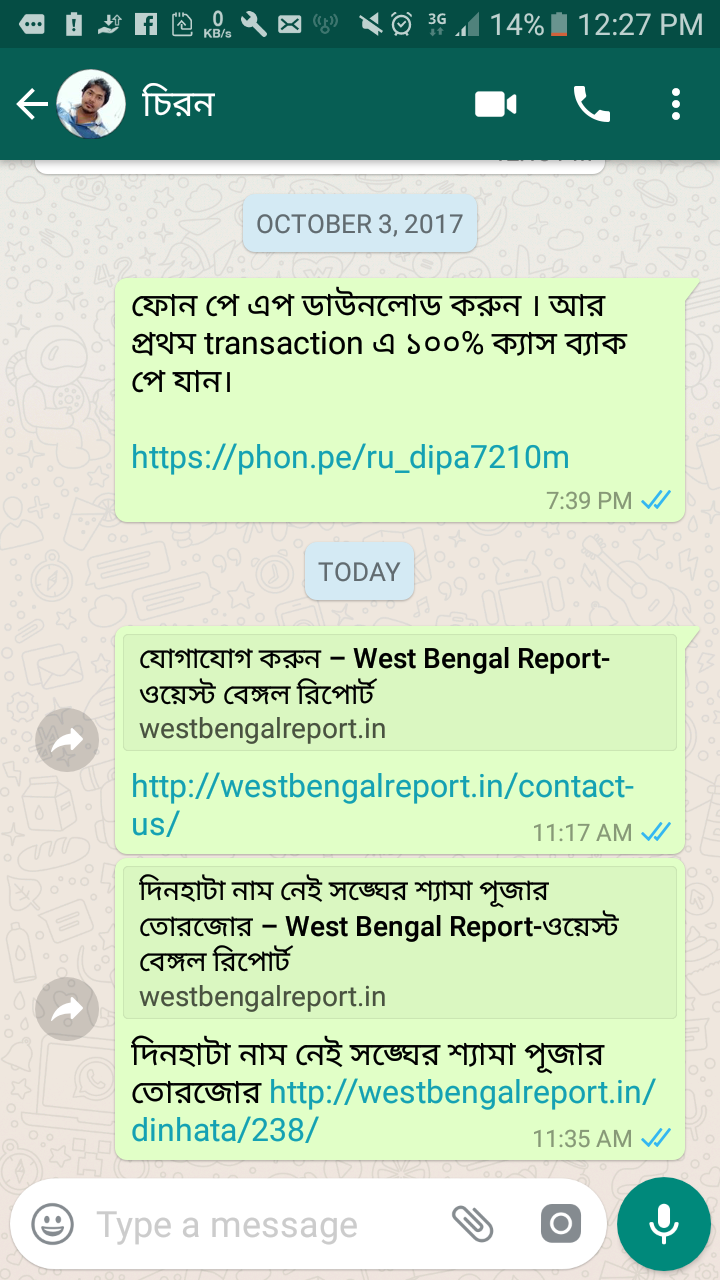
Task: Tap the battery indicator in status bar
Action: (x=559, y=24)
